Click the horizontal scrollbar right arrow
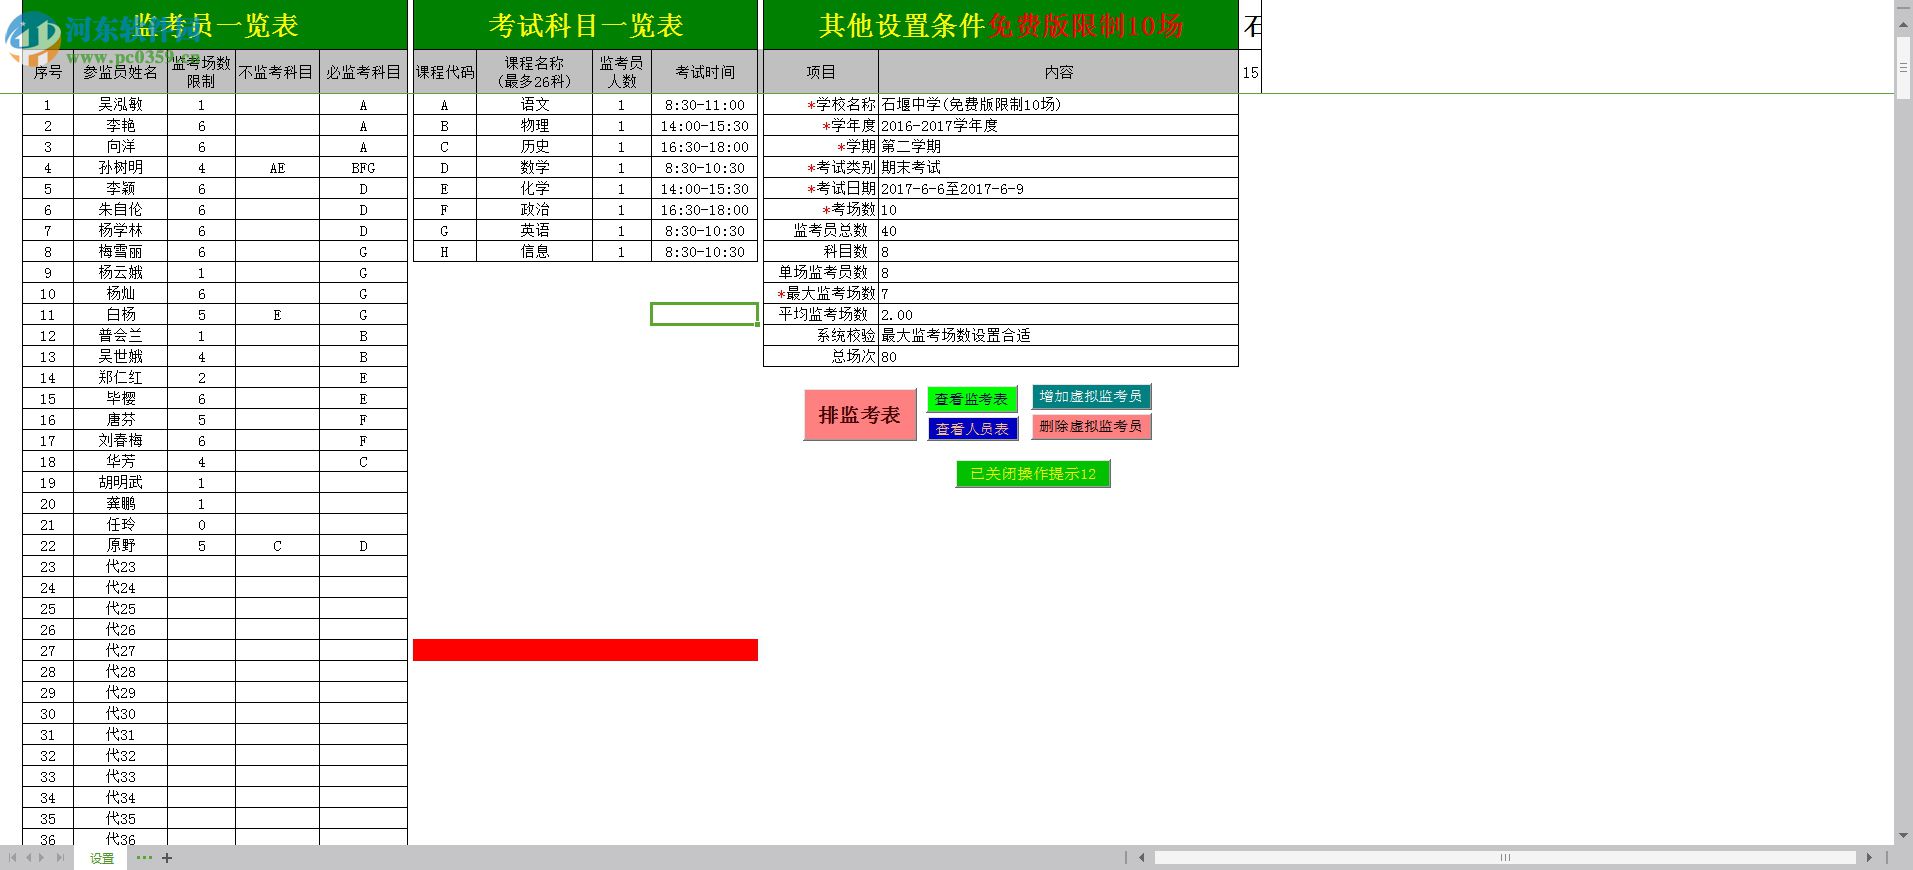Screen dimensions: 1913x870 (1869, 858)
